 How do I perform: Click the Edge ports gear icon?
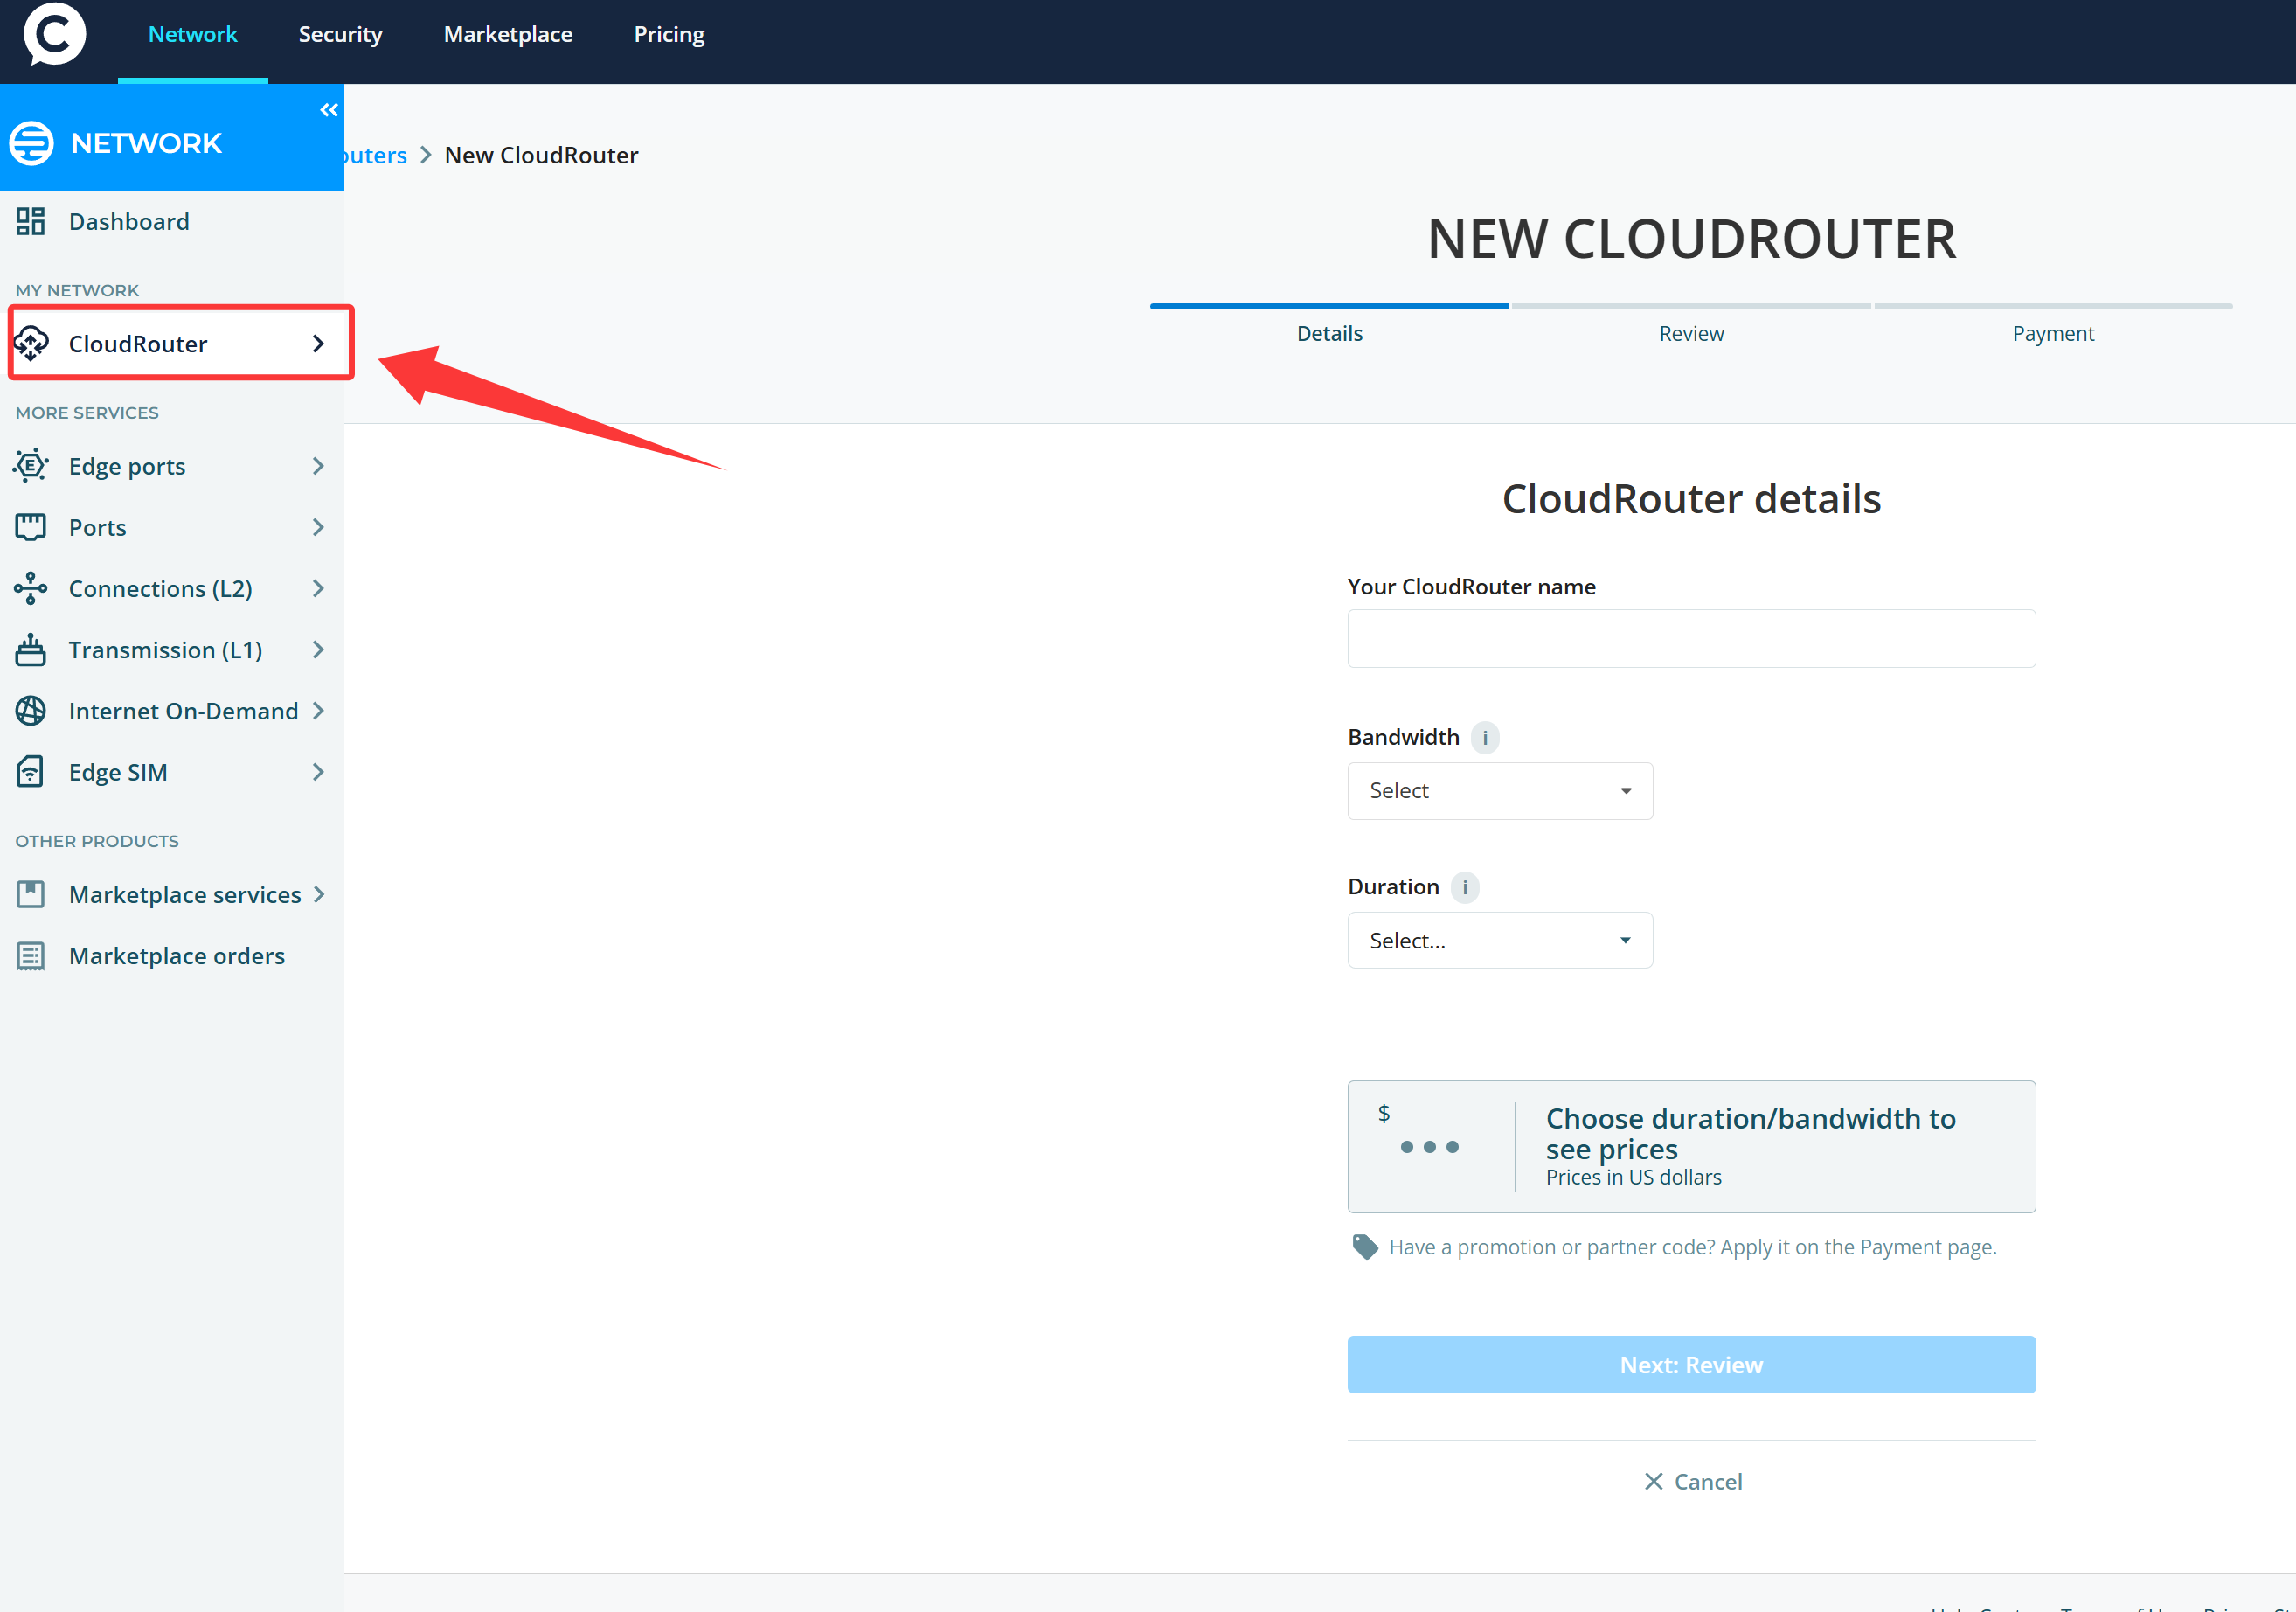point(31,466)
